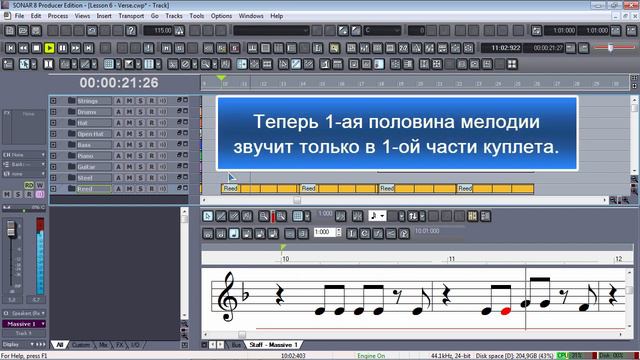This screenshot has width=640, height=360.
Task: Click the Go to Start transport button
Action: [10, 48]
